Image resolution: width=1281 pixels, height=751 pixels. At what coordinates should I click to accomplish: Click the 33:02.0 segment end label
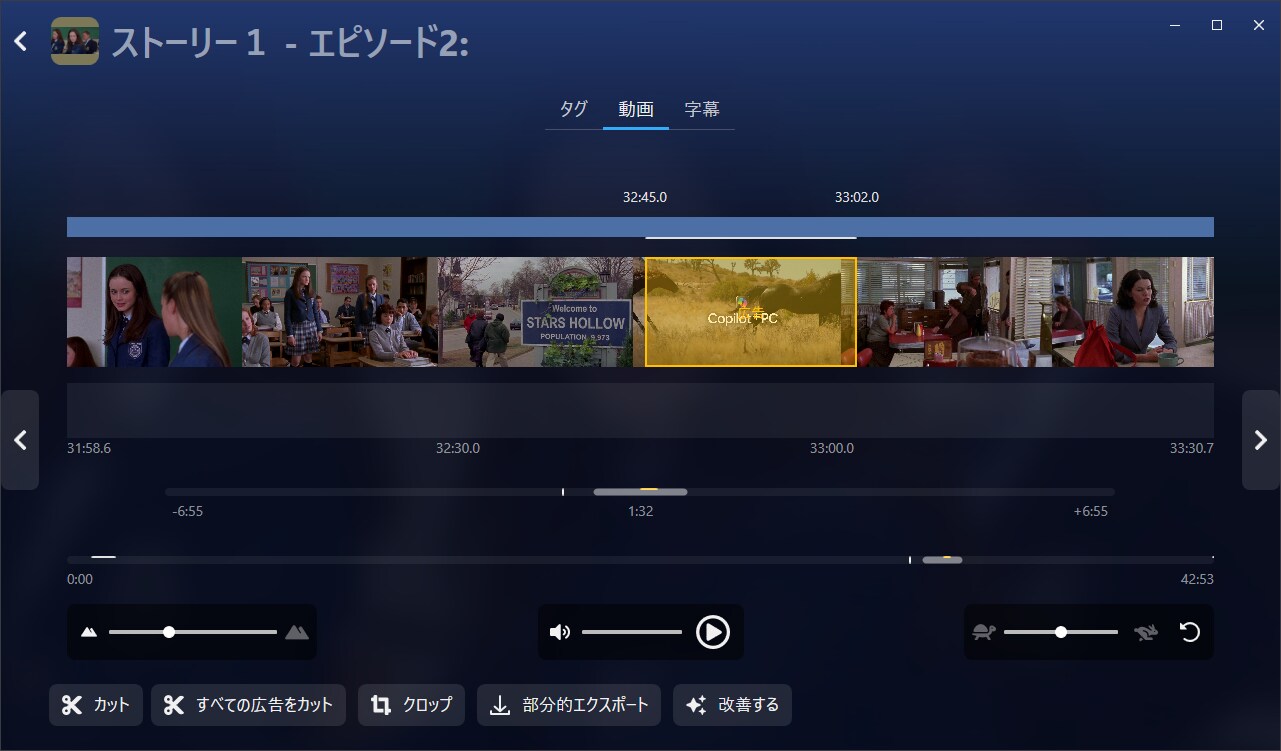(x=857, y=197)
